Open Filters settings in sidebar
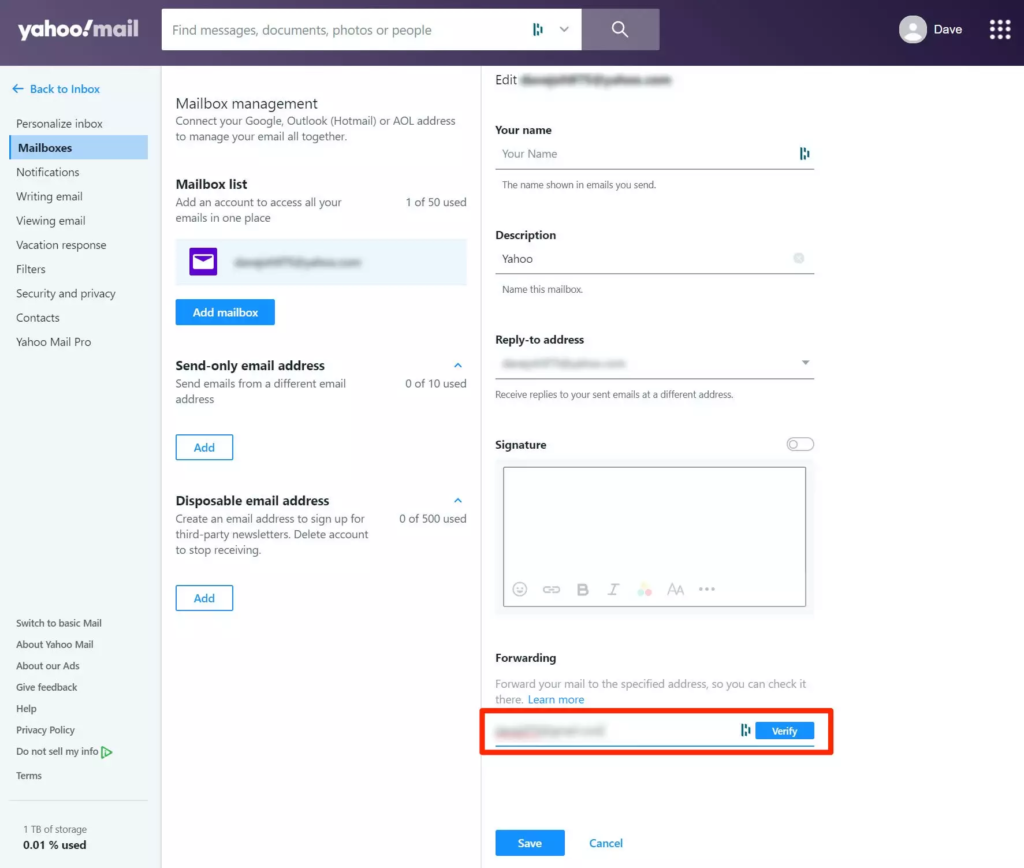Viewport: 1024px width, 868px height. click(x=31, y=269)
